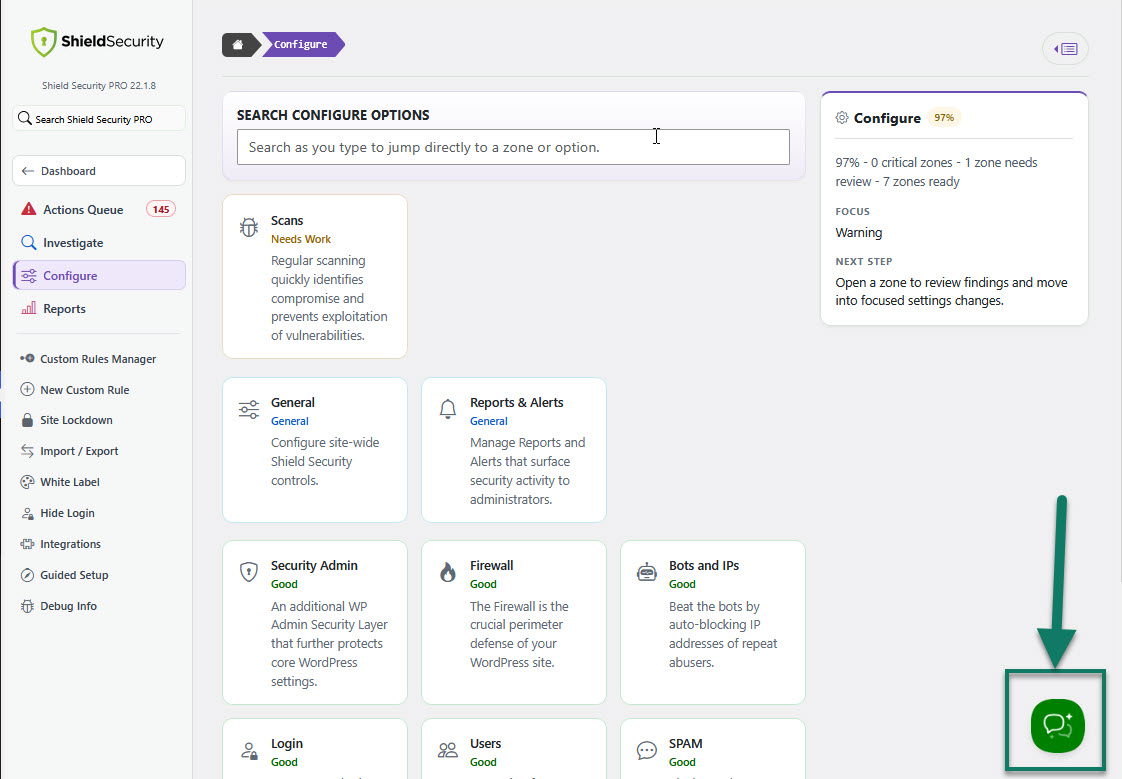The image size is (1122, 779).
Task: Click the Firewall flame icon
Action: 447,572
